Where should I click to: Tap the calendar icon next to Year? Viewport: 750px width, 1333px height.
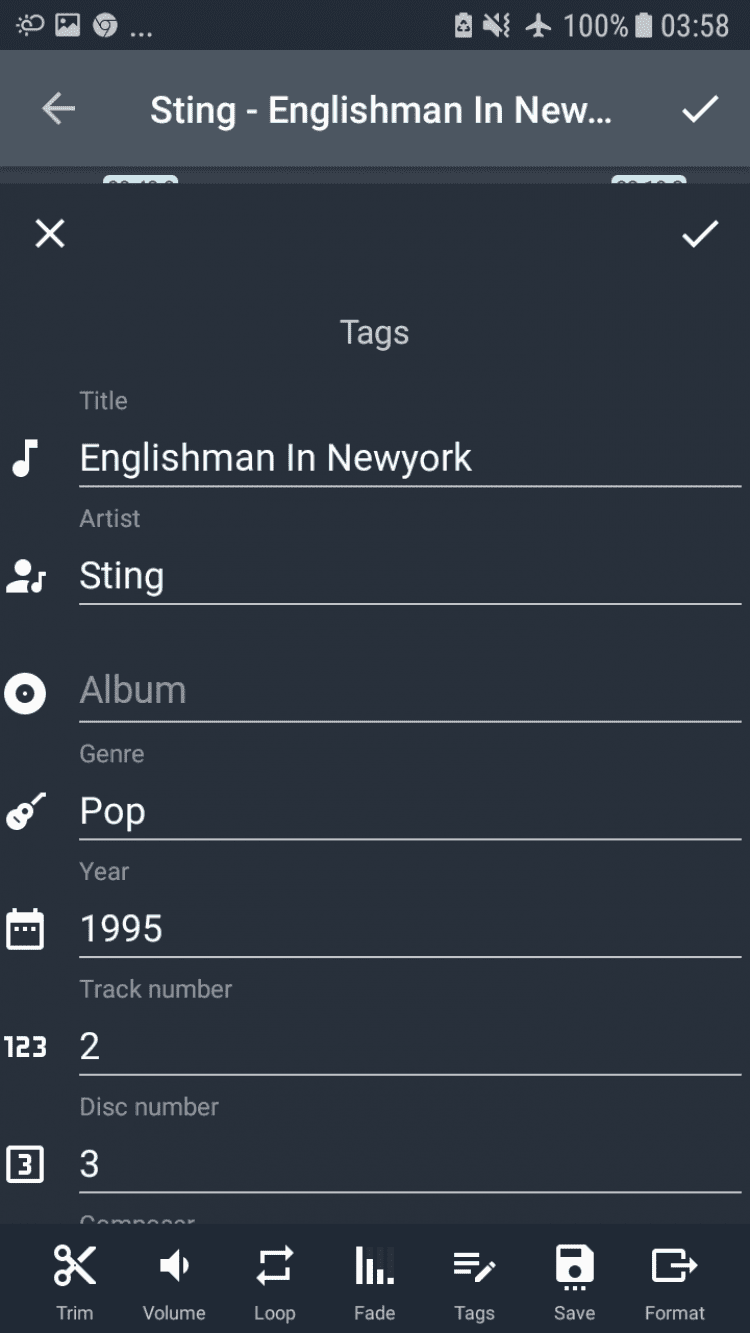[25, 929]
